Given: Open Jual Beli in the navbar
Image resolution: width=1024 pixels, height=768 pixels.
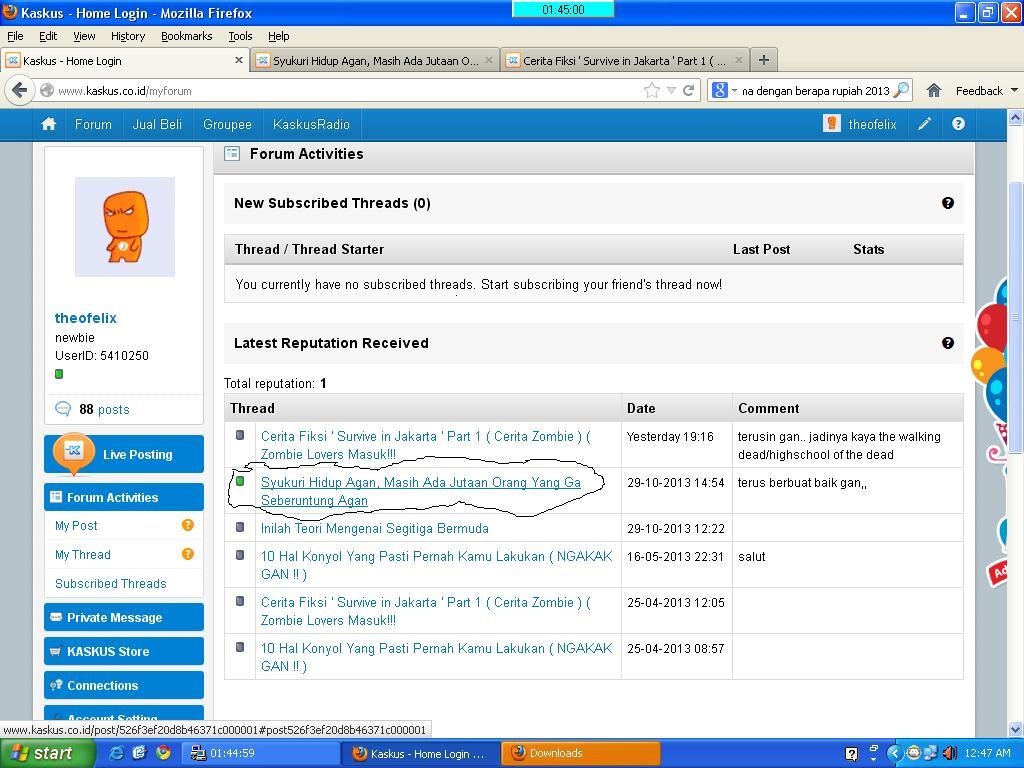Looking at the screenshot, I should (x=157, y=124).
